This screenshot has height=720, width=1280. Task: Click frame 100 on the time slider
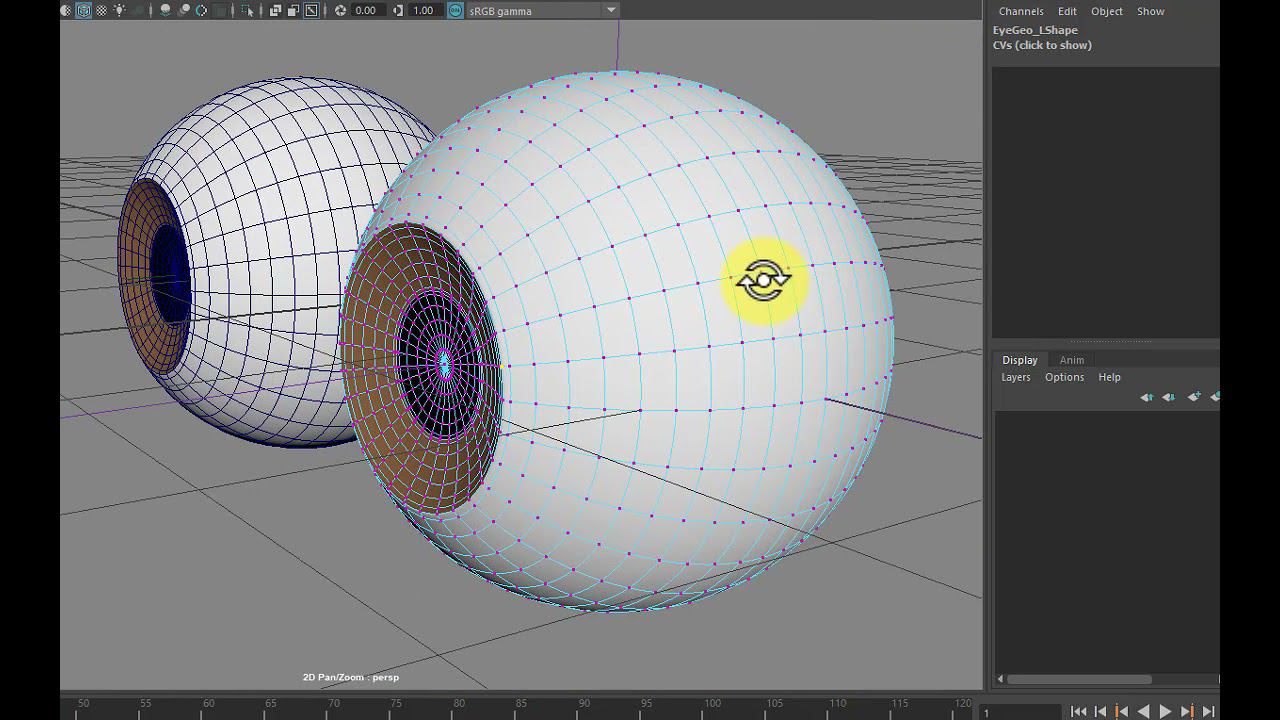coord(713,704)
